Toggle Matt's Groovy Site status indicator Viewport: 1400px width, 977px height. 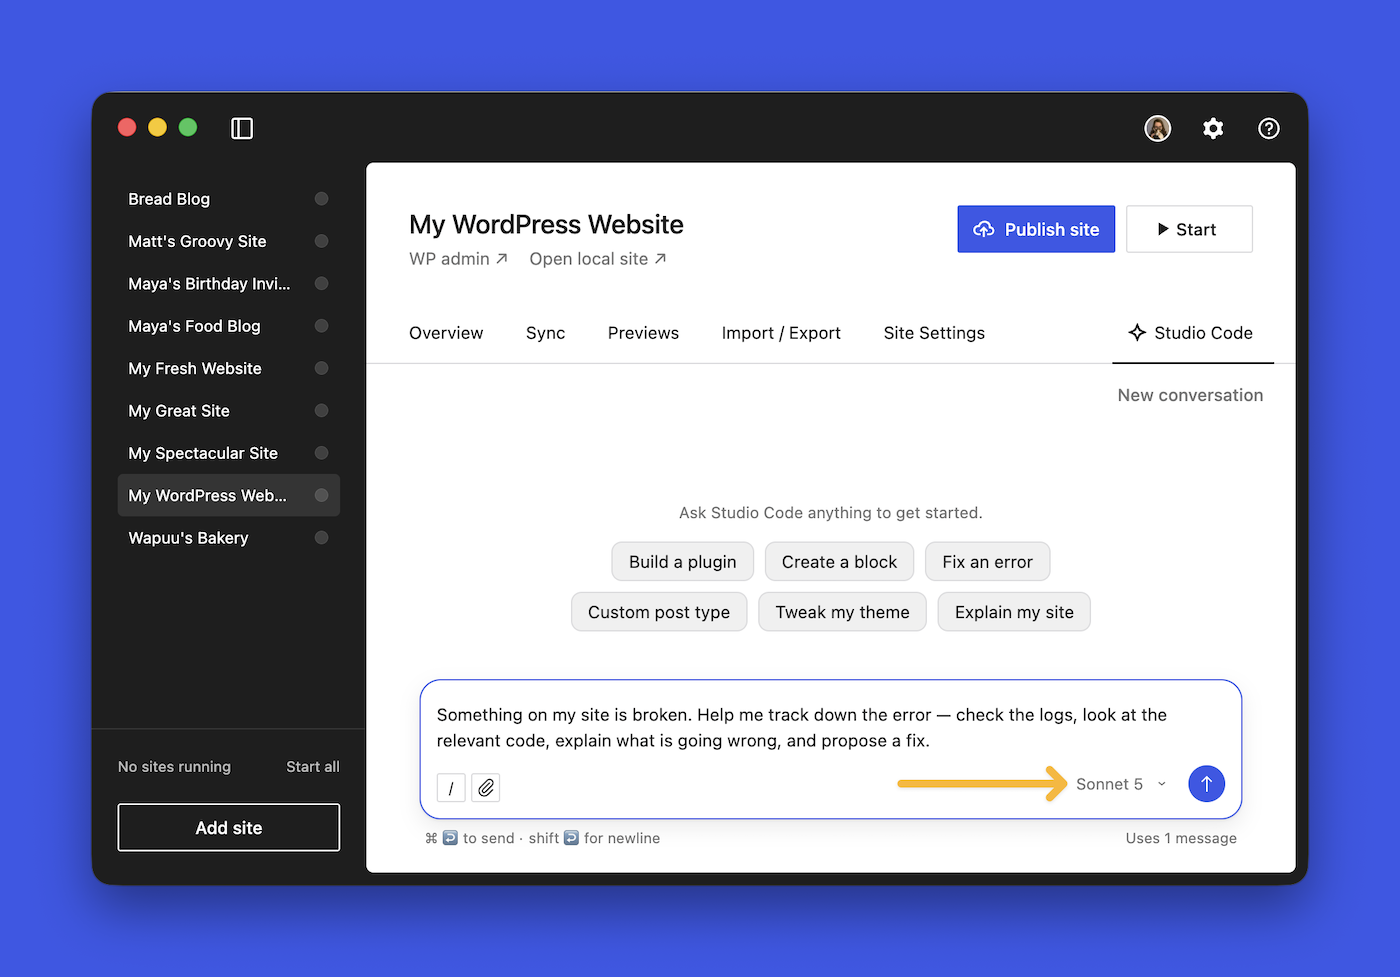(321, 241)
